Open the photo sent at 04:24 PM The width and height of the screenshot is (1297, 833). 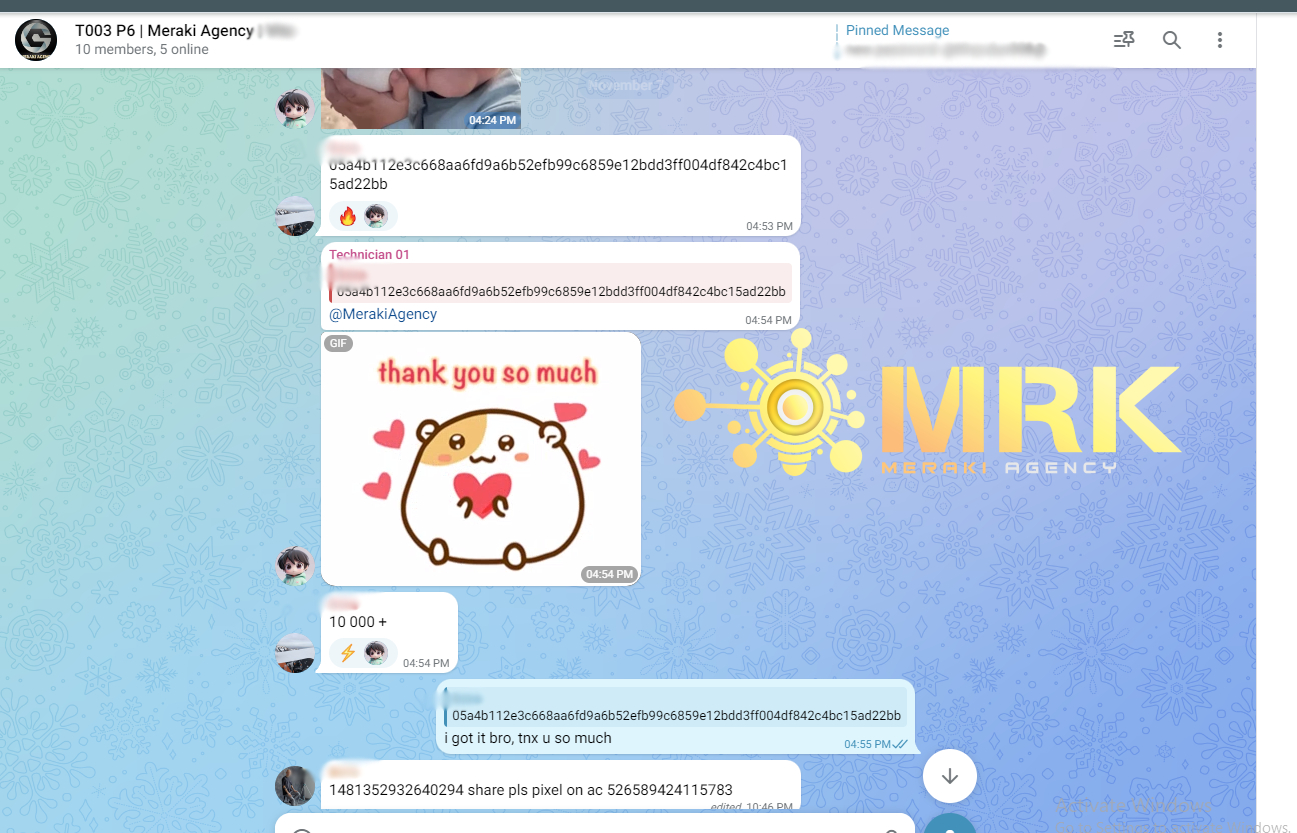click(x=421, y=99)
